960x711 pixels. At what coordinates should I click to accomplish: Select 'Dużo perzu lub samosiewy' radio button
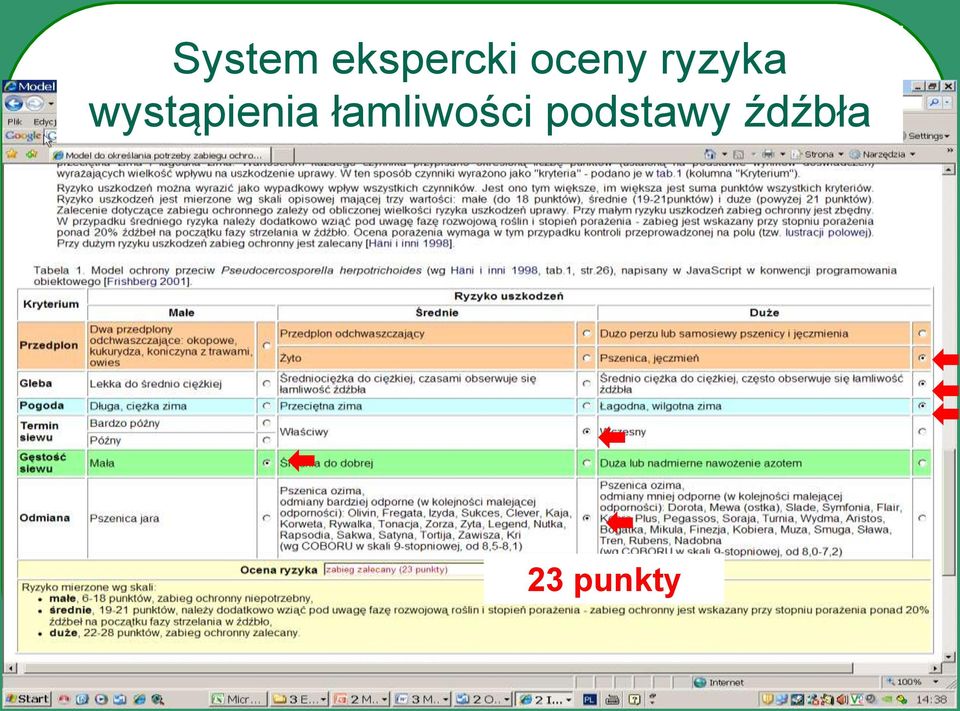(x=922, y=333)
